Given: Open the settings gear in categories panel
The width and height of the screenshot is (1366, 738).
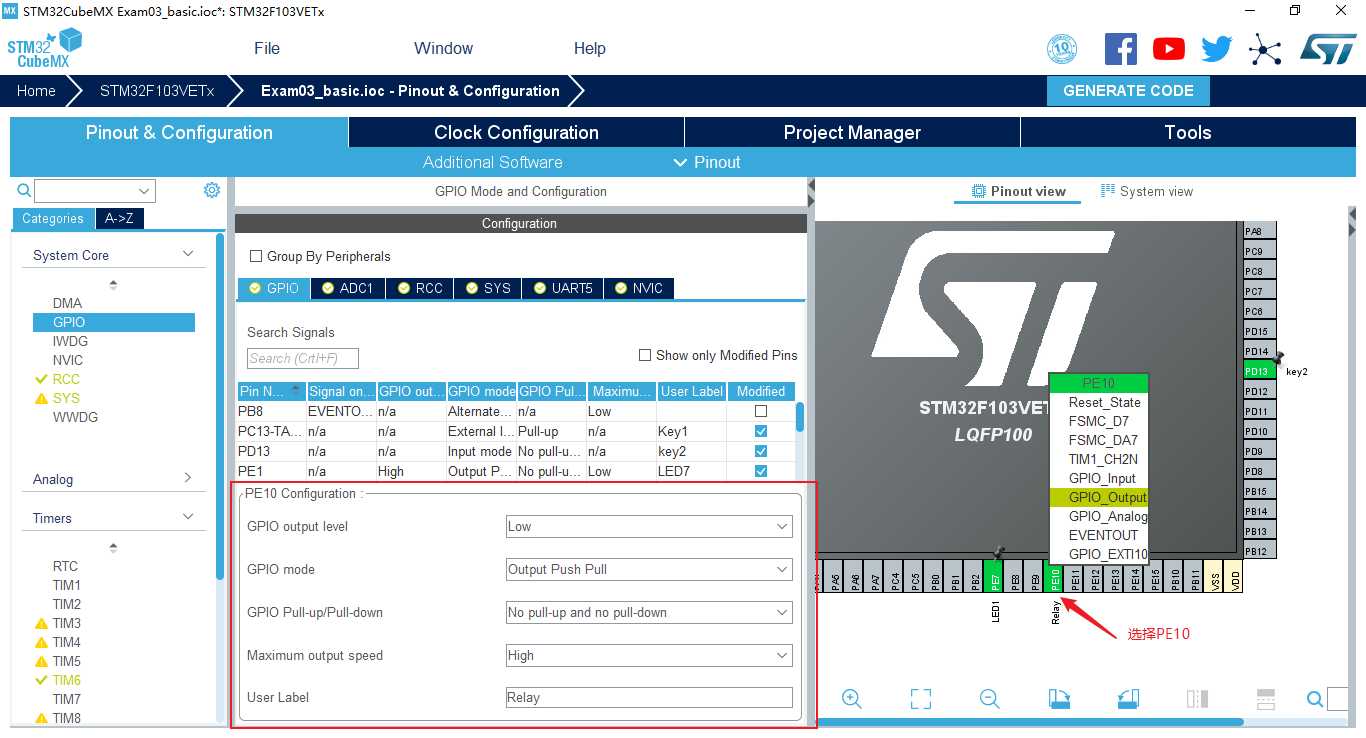Looking at the screenshot, I should point(211,190).
